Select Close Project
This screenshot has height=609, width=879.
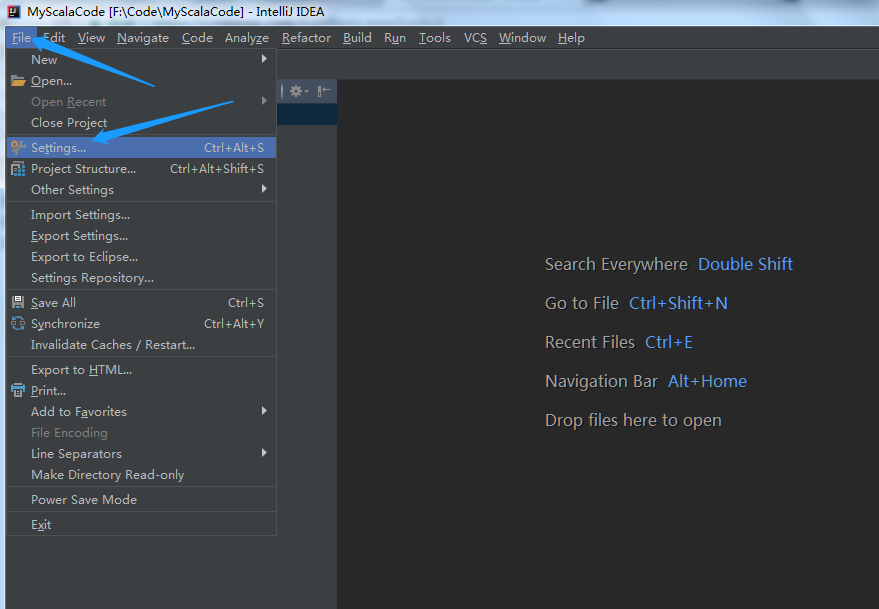141,122
